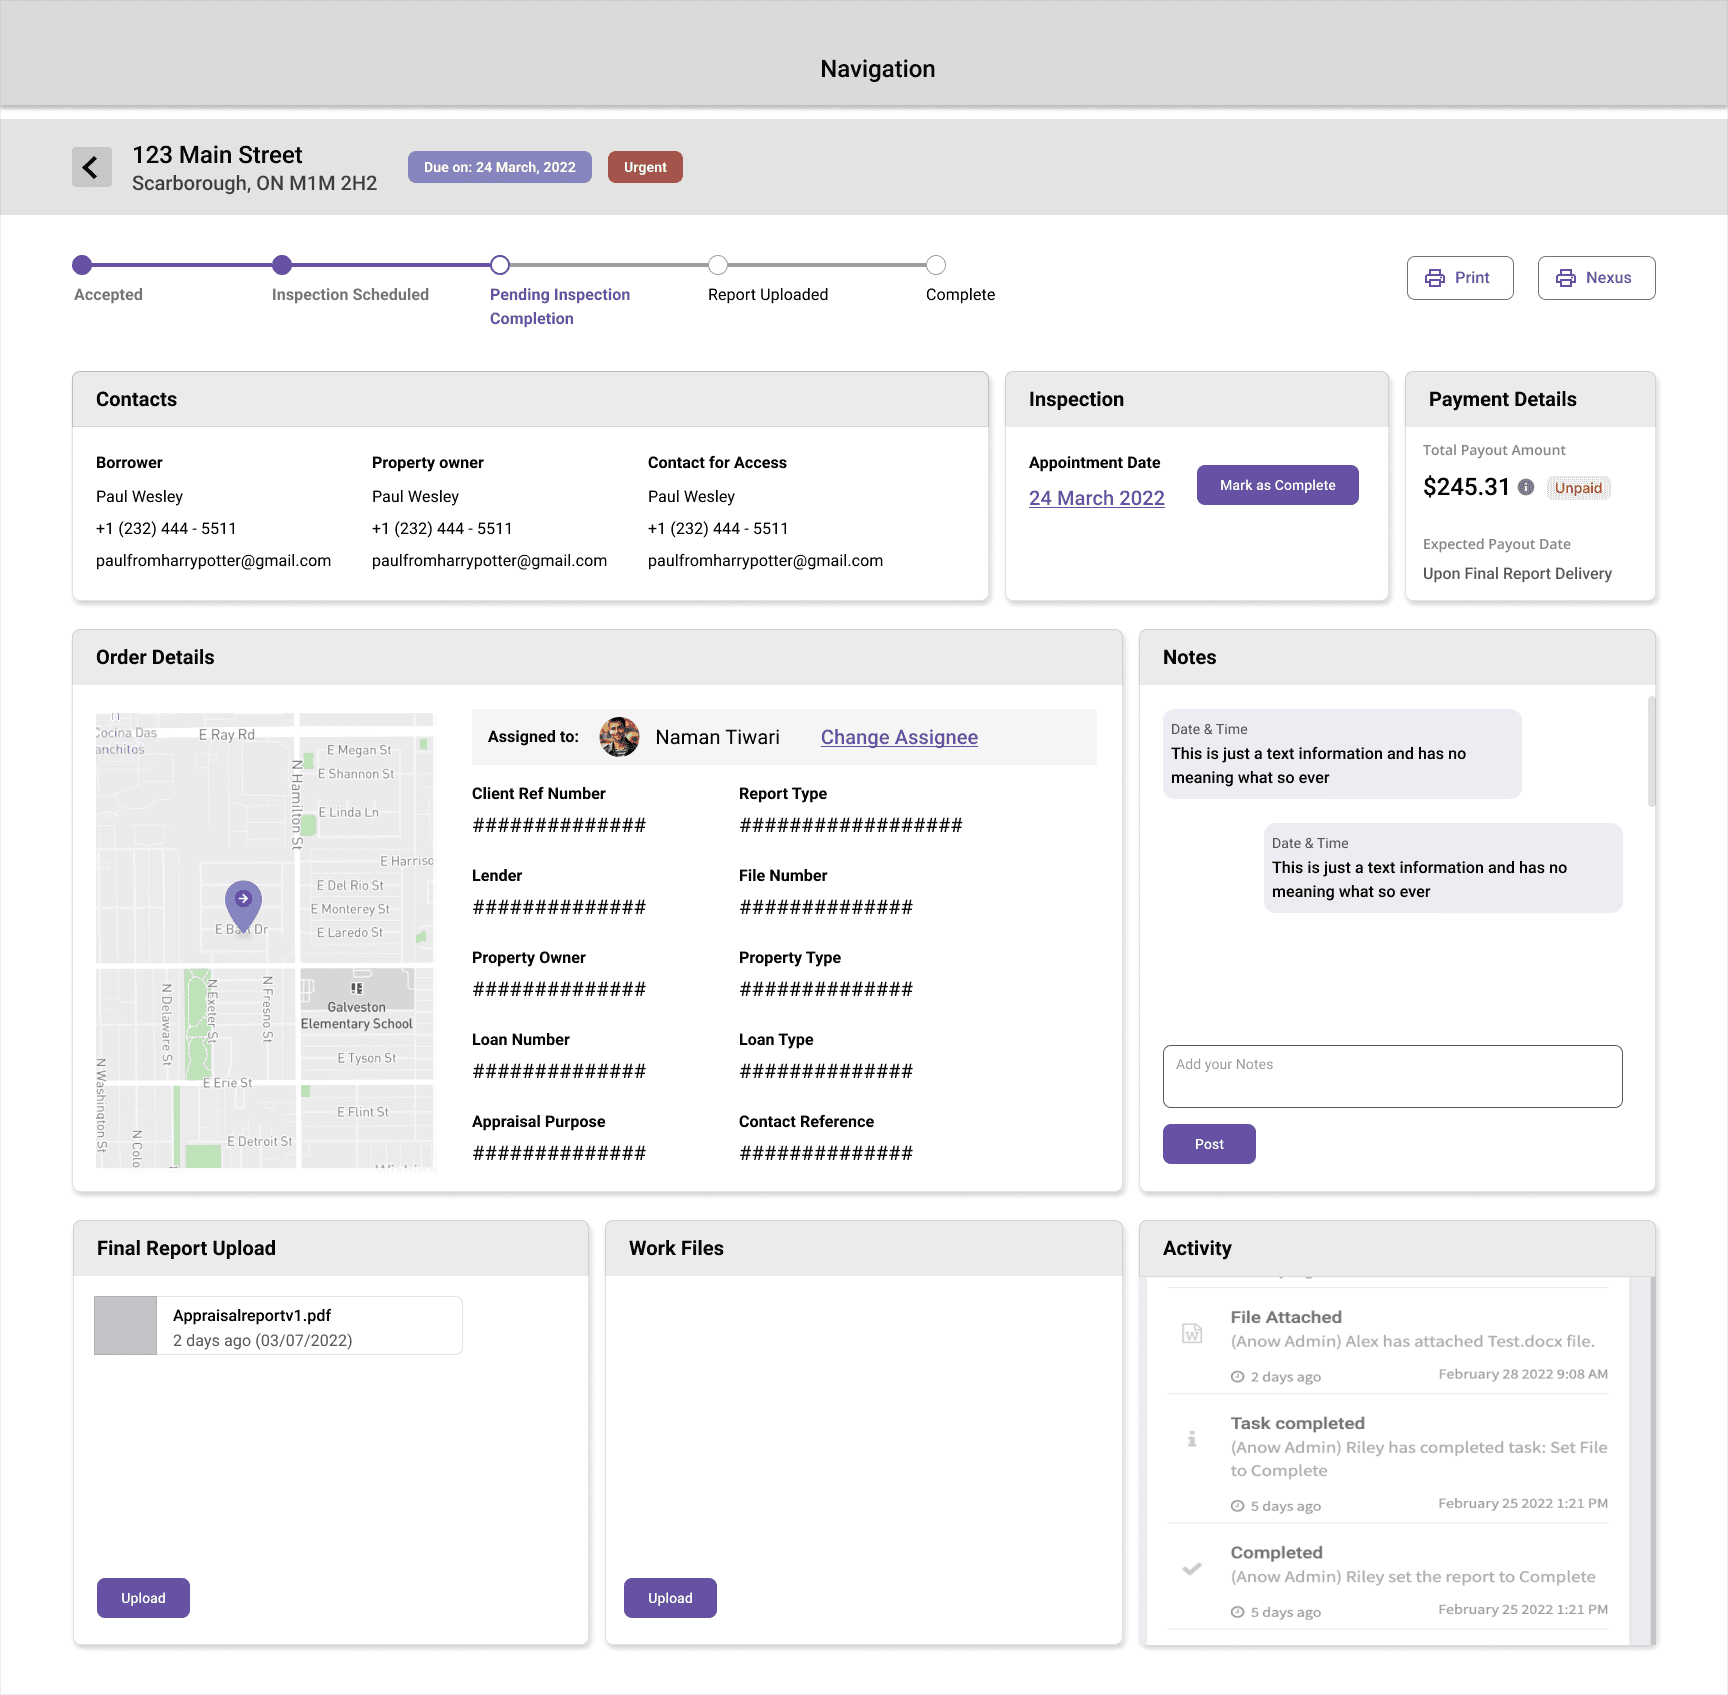Click the Add your Notes field
The width and height of the screenshot is (1728, 1695).
tap(1392, 1076)
